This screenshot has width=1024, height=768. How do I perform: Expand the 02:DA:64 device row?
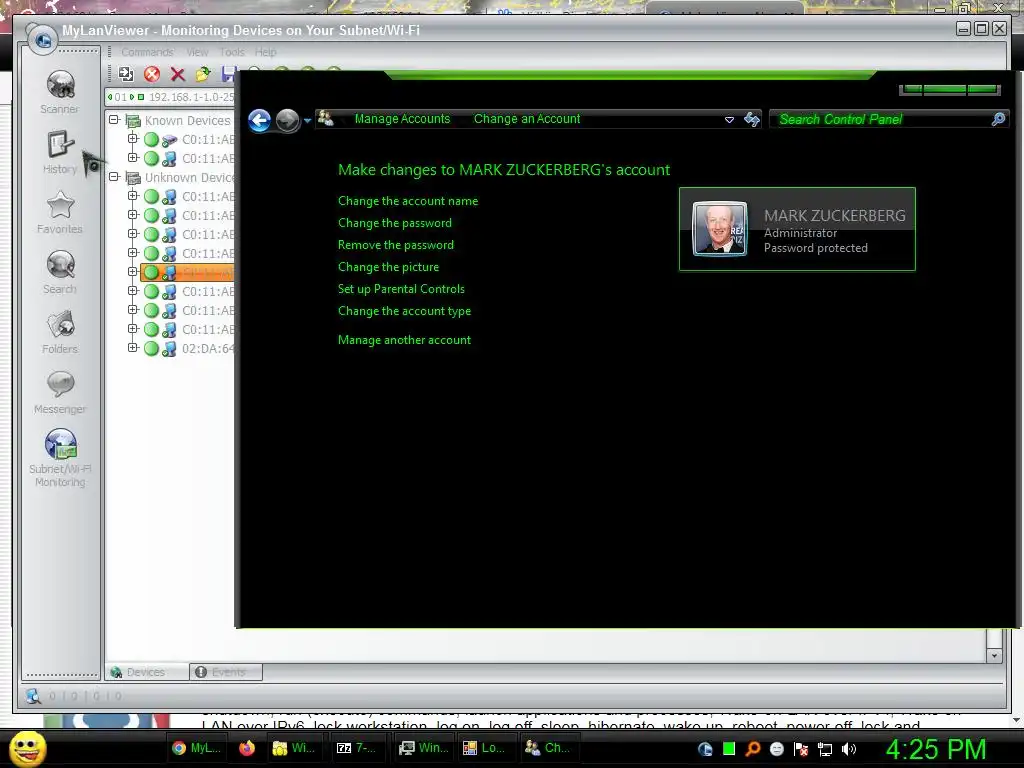[133, 347]
